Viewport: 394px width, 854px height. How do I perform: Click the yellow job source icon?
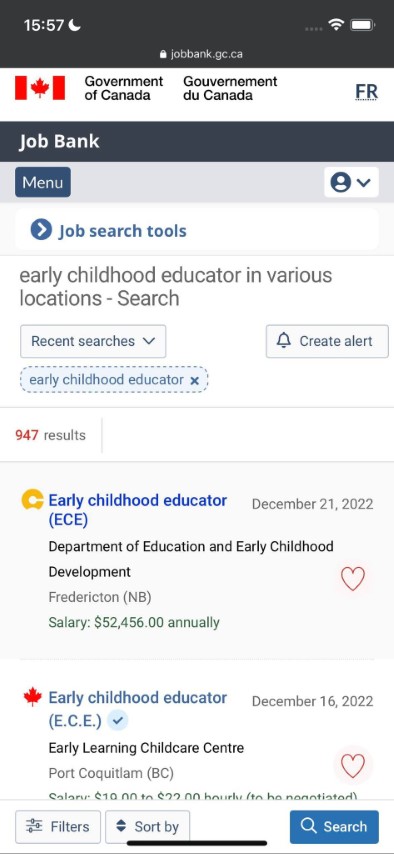tap(33, 499)
